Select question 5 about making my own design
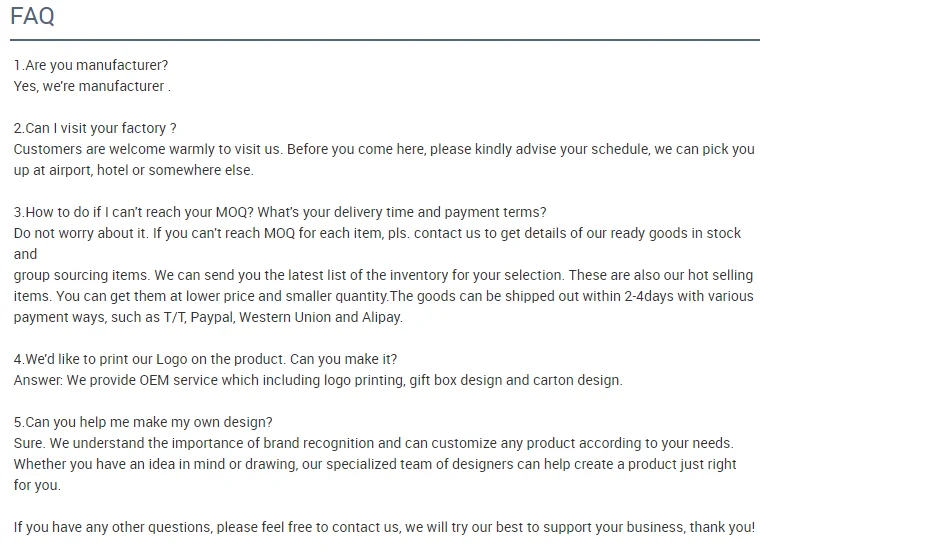The image size is (948, 552). [143, 422]
